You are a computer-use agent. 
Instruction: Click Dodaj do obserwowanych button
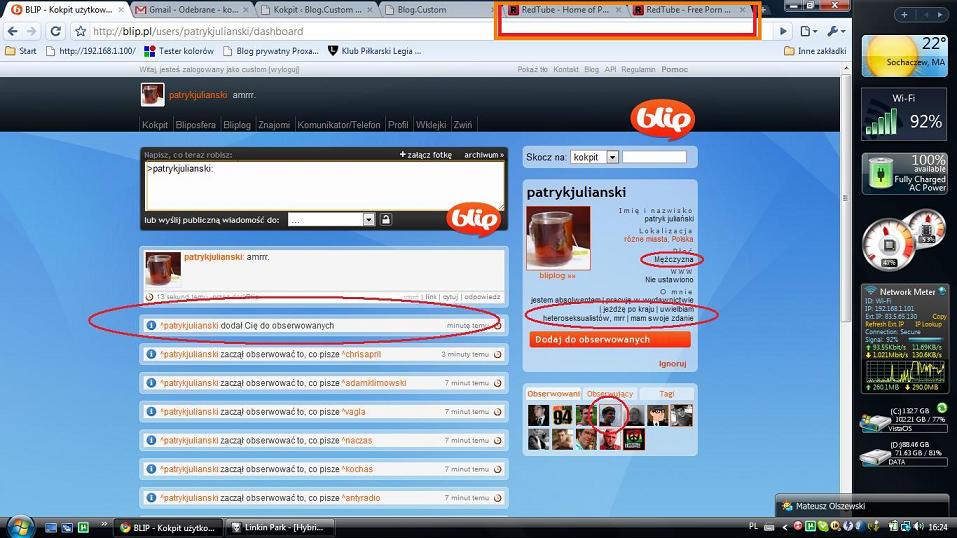(x=610, y=340)
